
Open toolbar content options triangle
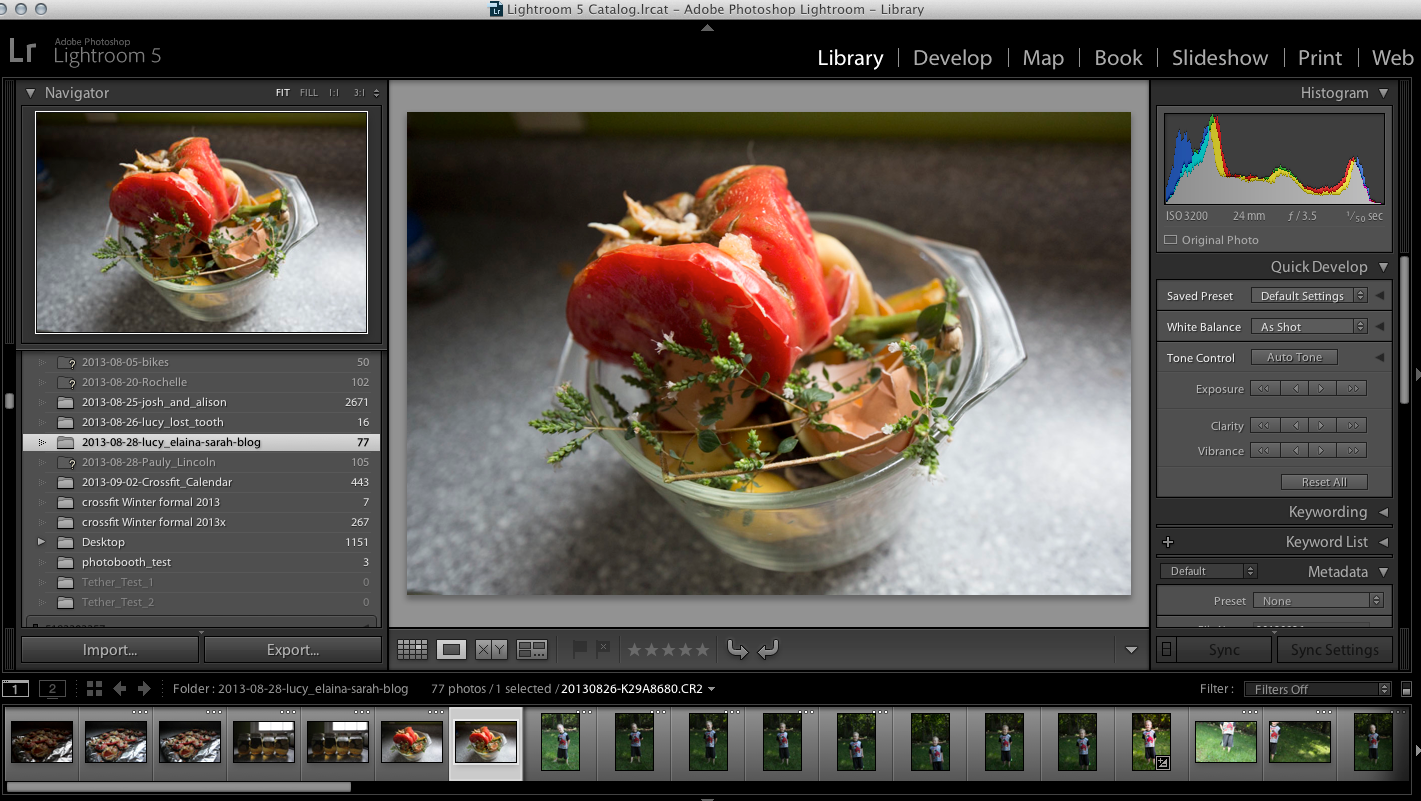1131,650
